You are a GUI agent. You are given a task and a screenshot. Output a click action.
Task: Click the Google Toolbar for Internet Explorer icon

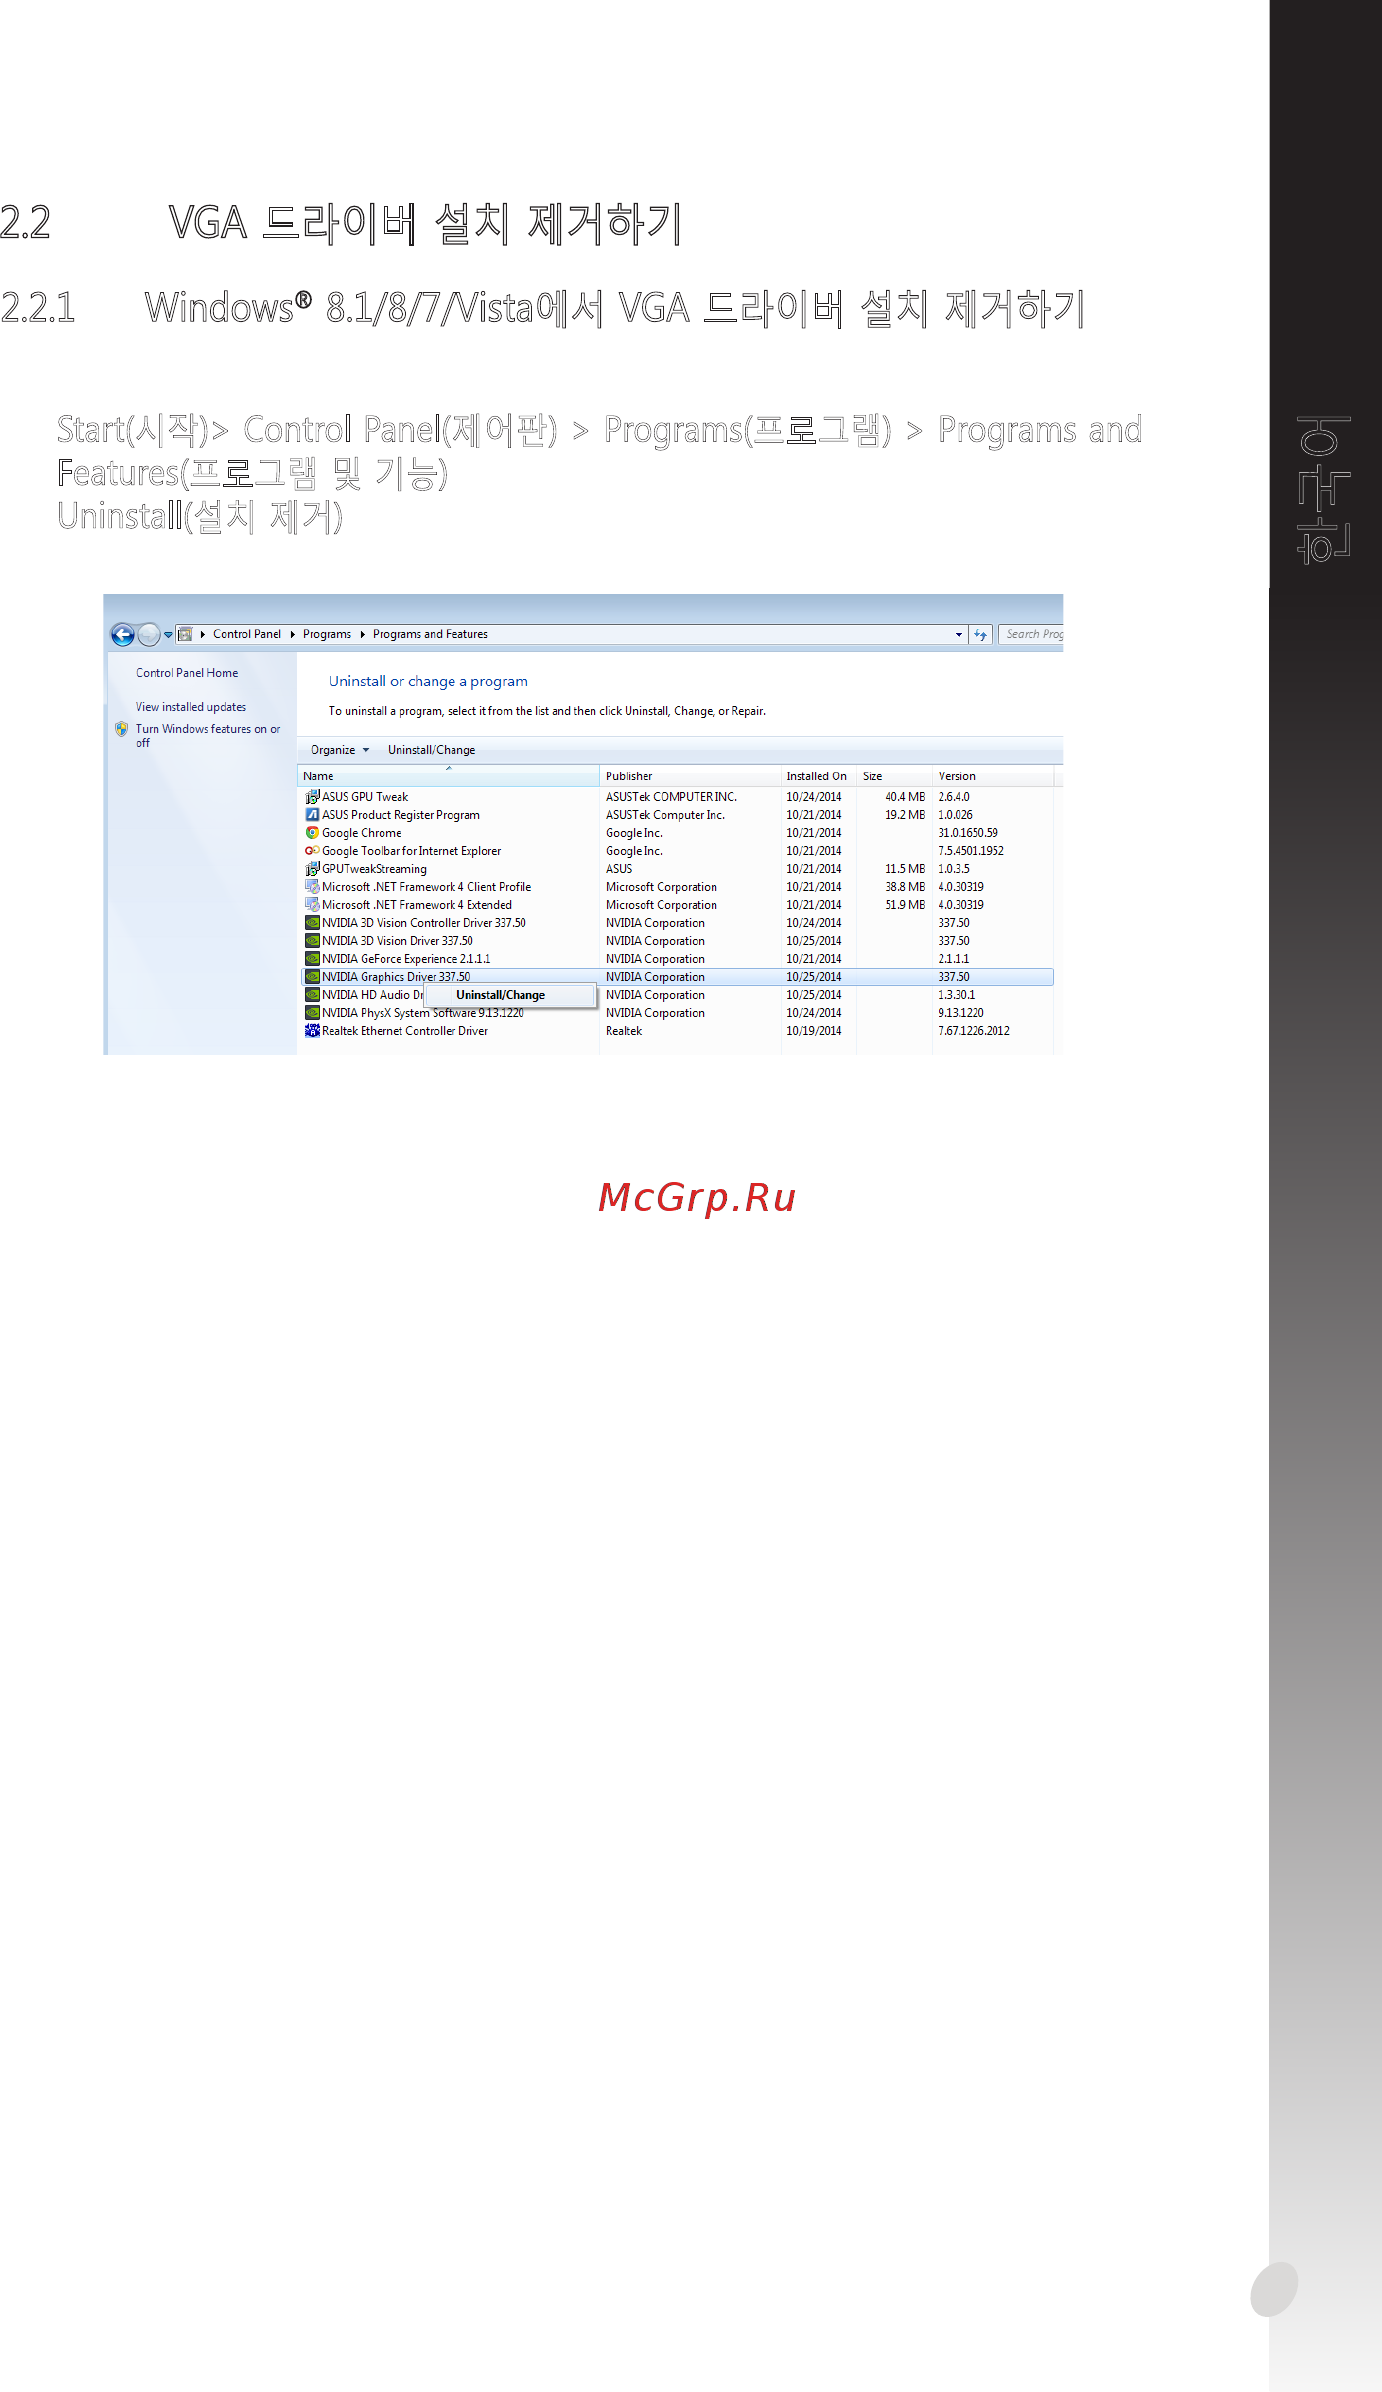point(312,851)
